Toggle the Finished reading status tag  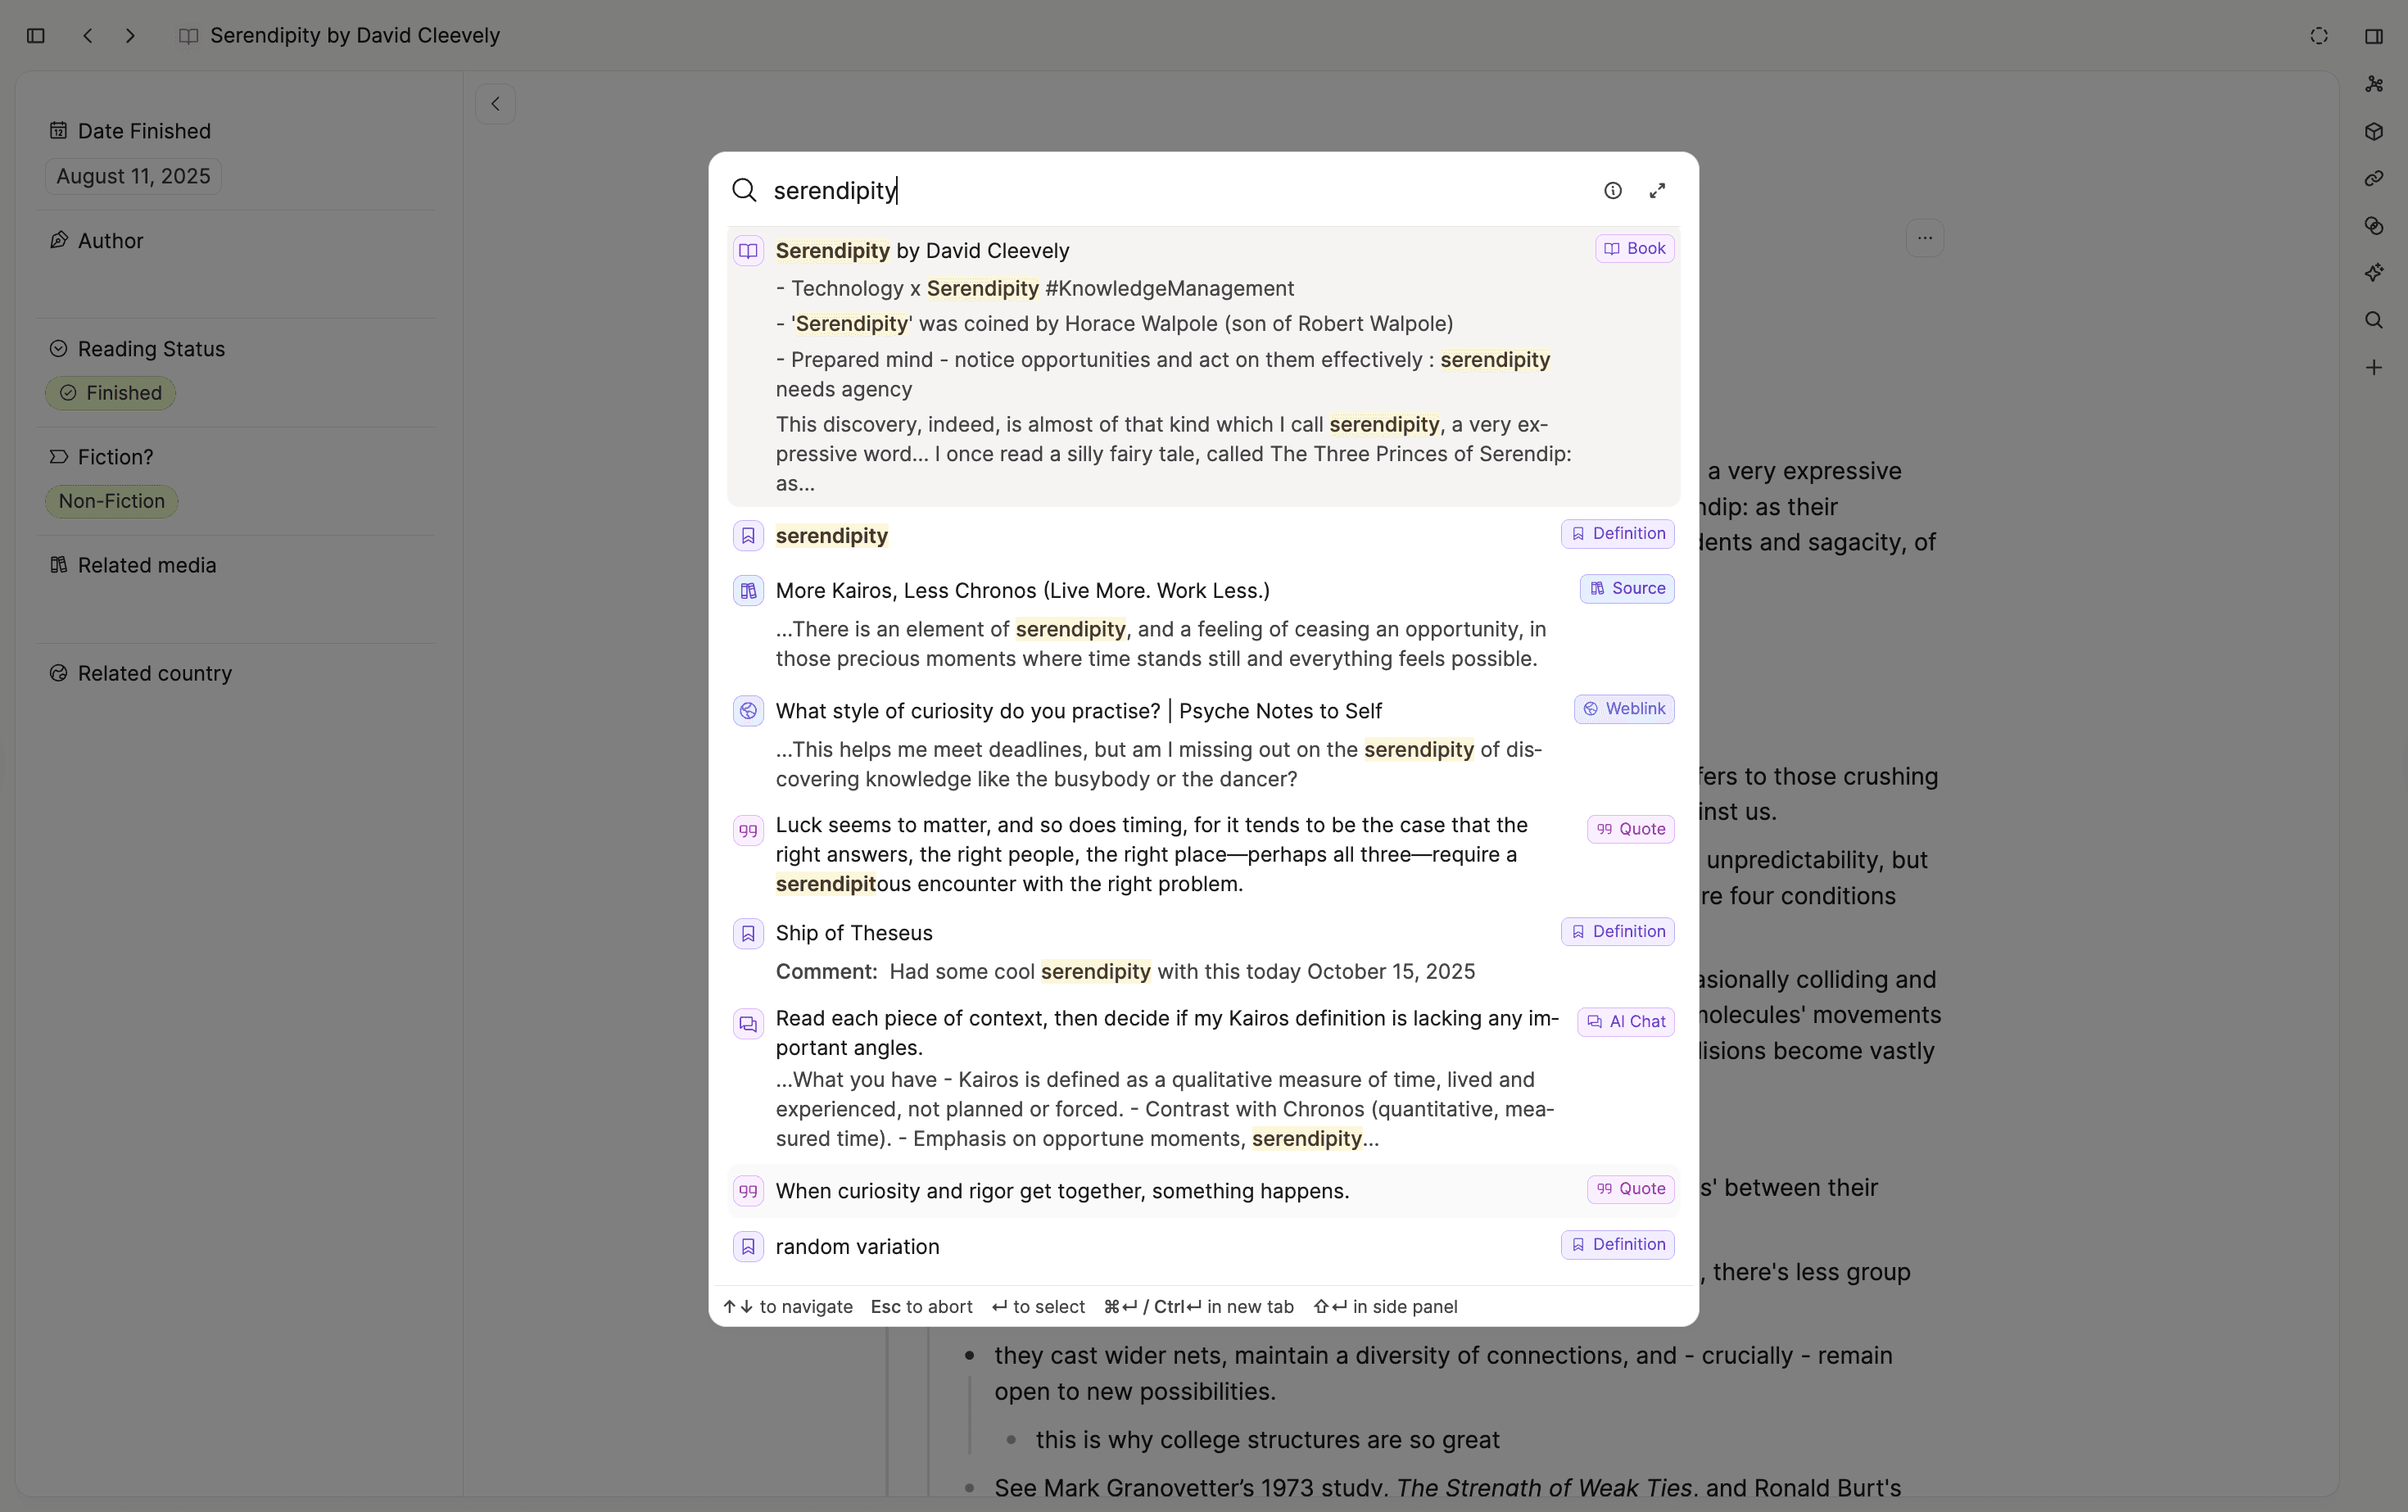pyautogui.click(x=110, y=392)
